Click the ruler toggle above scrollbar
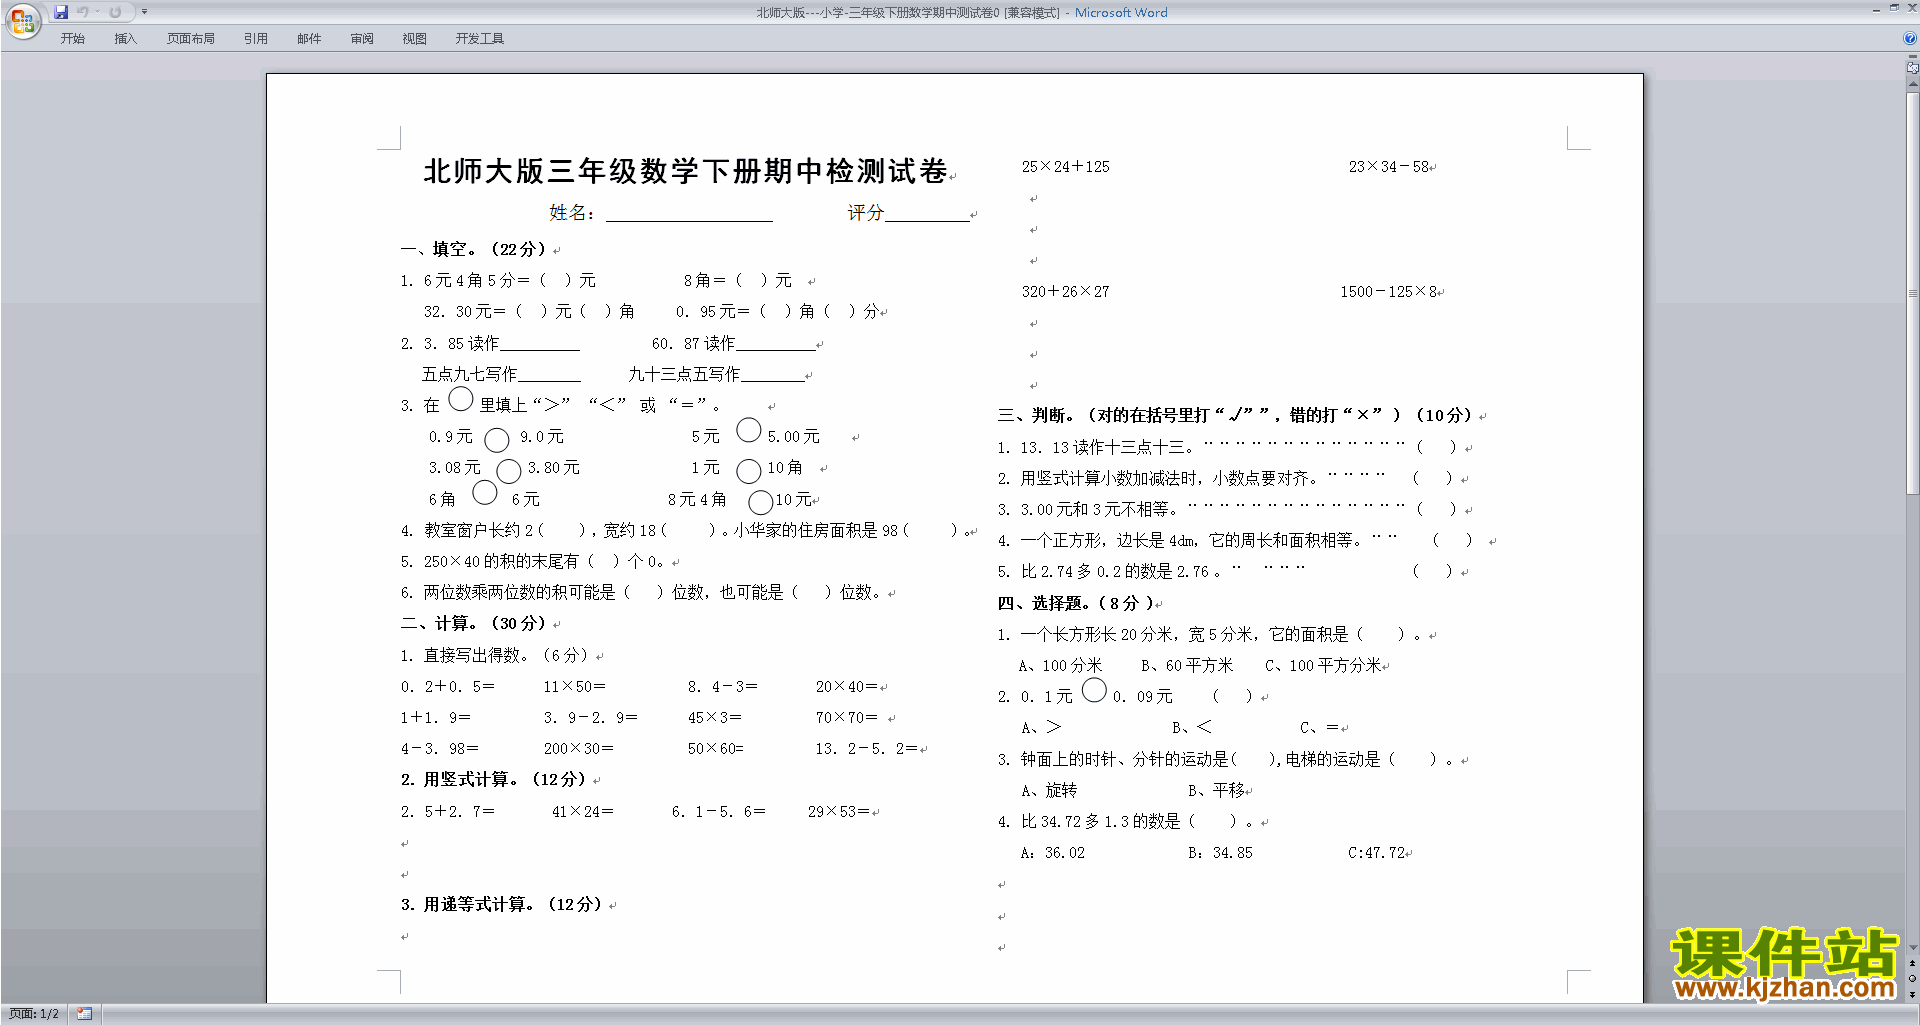The height and width of the screenshot is (1025, 1920). [1913, 67]
